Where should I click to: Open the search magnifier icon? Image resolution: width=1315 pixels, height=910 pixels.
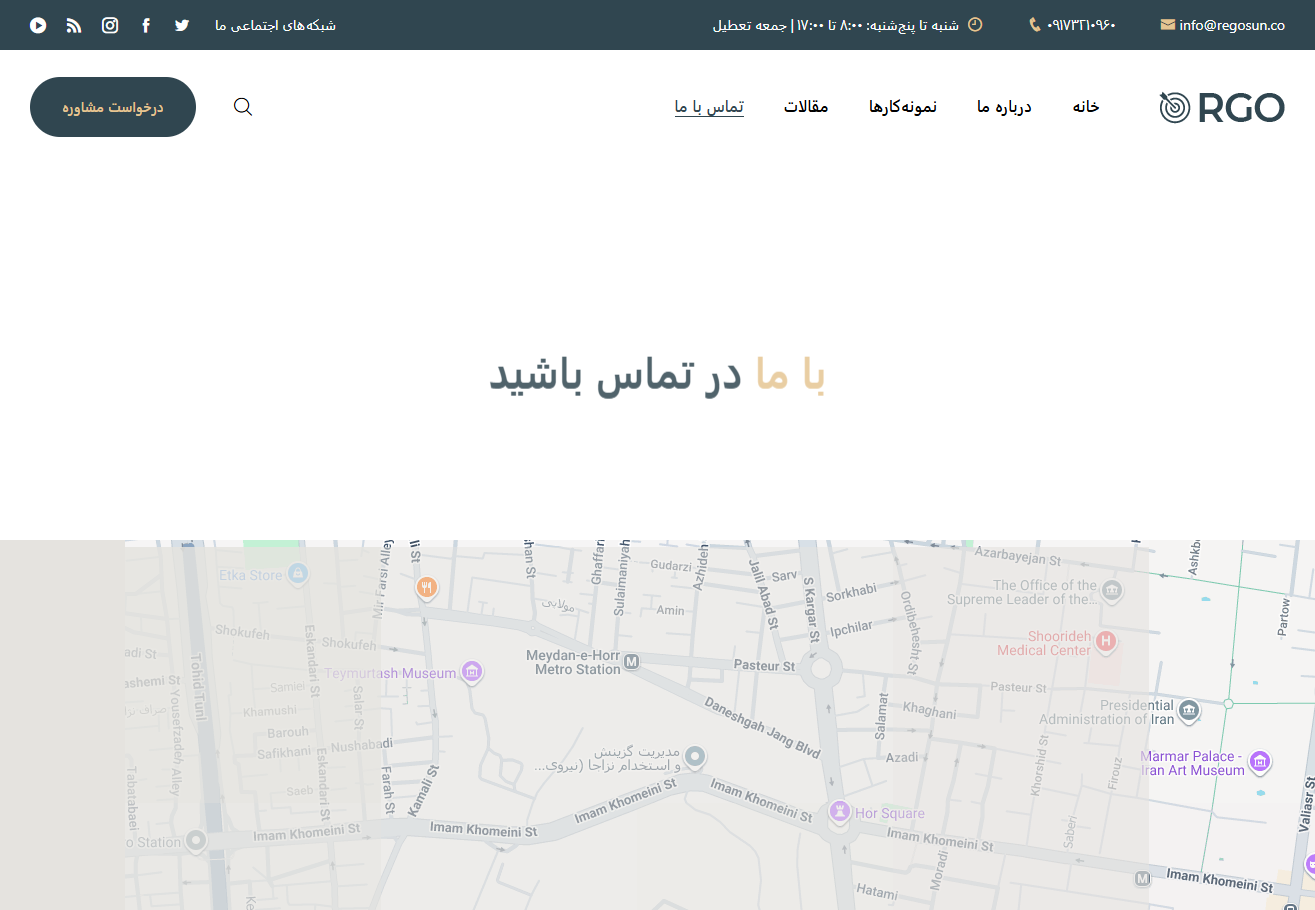[x=243, y=106]
